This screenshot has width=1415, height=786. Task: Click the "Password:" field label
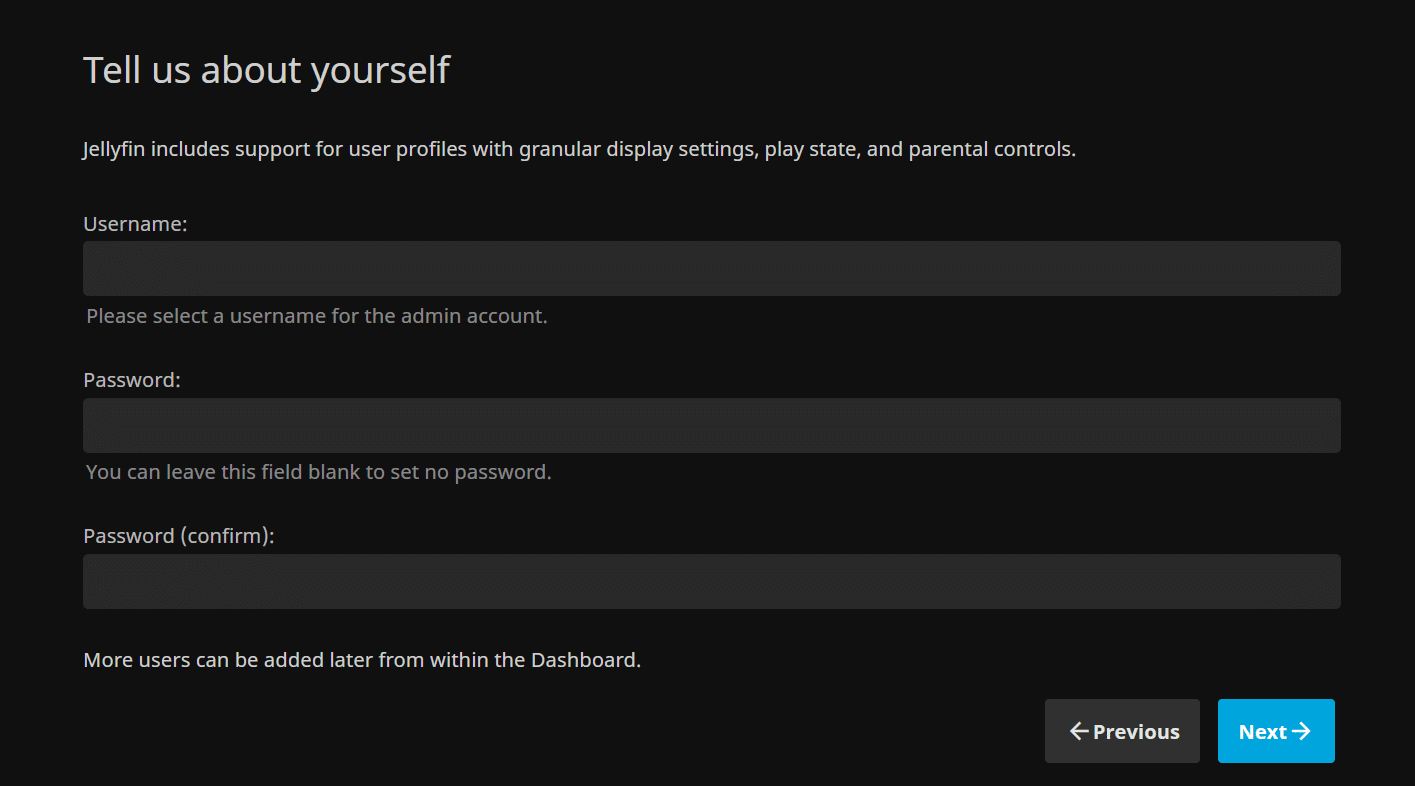[x=132, y=380]
